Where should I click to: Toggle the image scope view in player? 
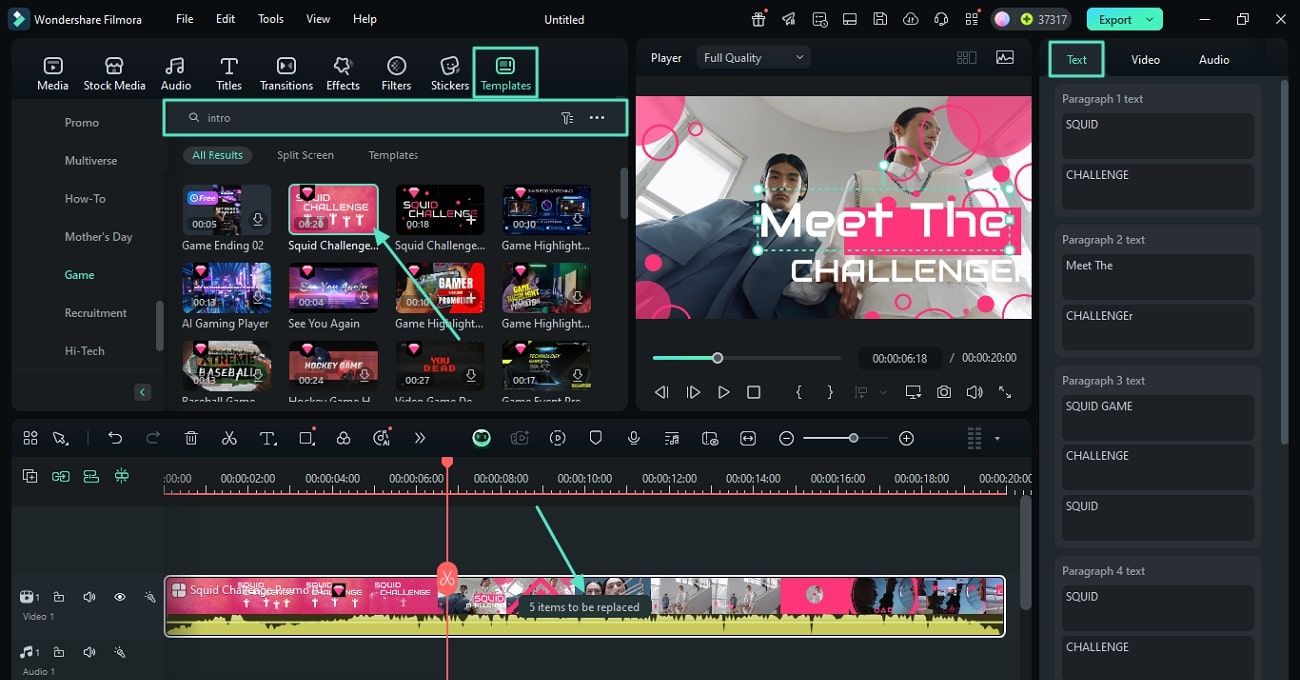(x=1005, y=58)
